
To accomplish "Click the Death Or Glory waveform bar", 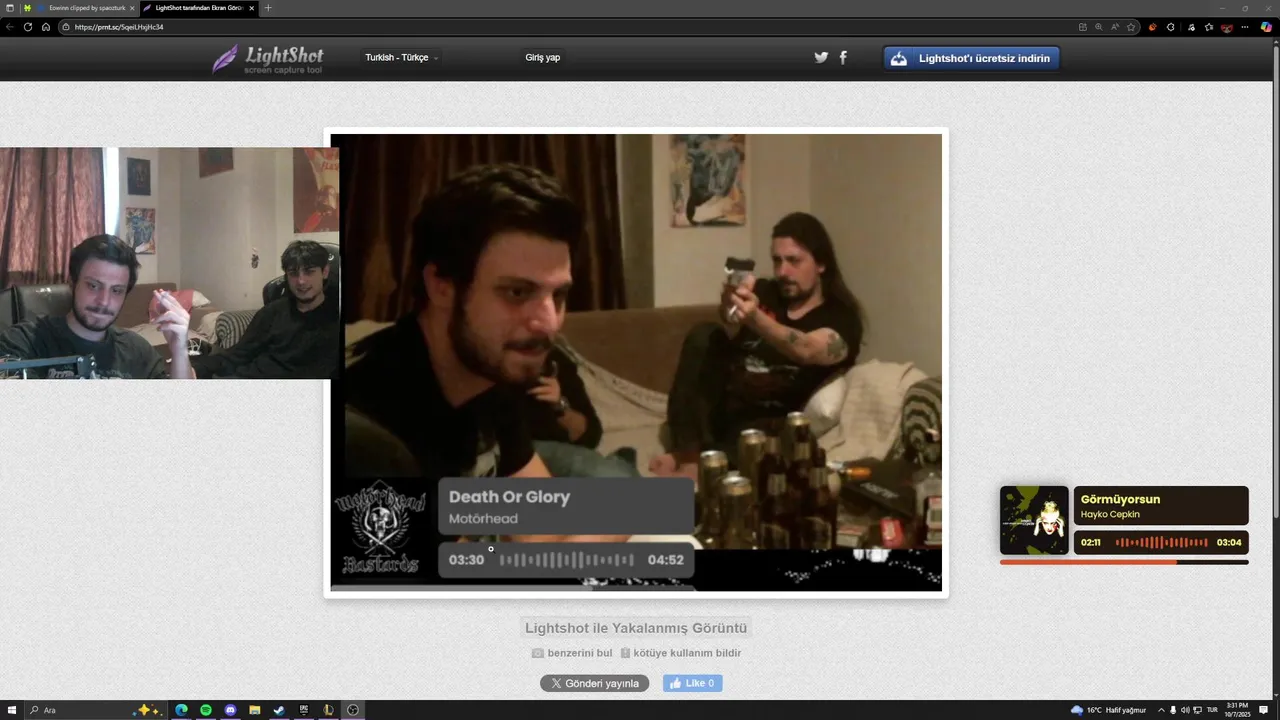I will click(x=566, y=560).
